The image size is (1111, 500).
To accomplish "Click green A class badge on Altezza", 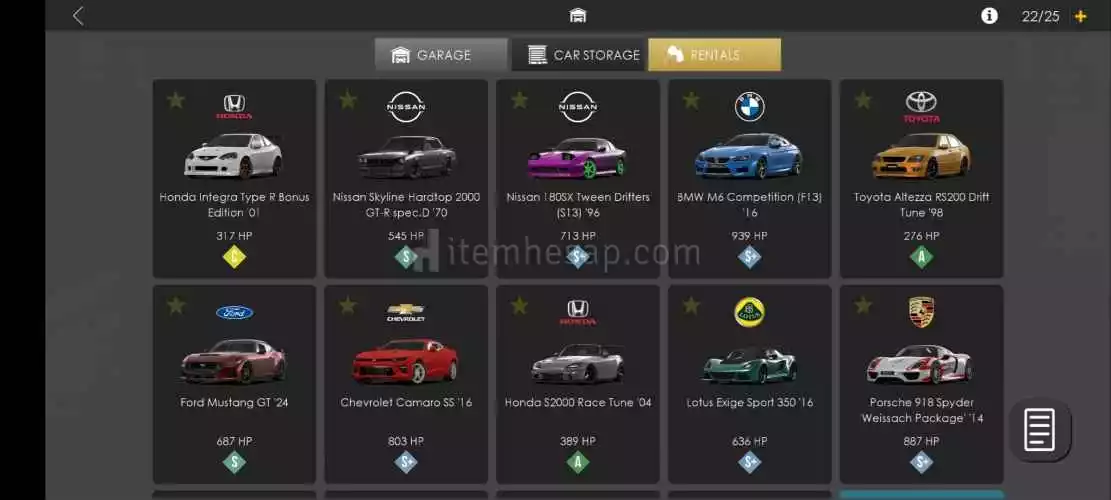I will point(921,257).
